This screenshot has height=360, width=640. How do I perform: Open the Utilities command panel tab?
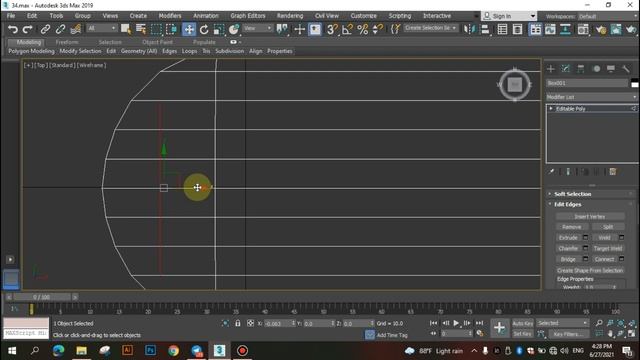626,69
